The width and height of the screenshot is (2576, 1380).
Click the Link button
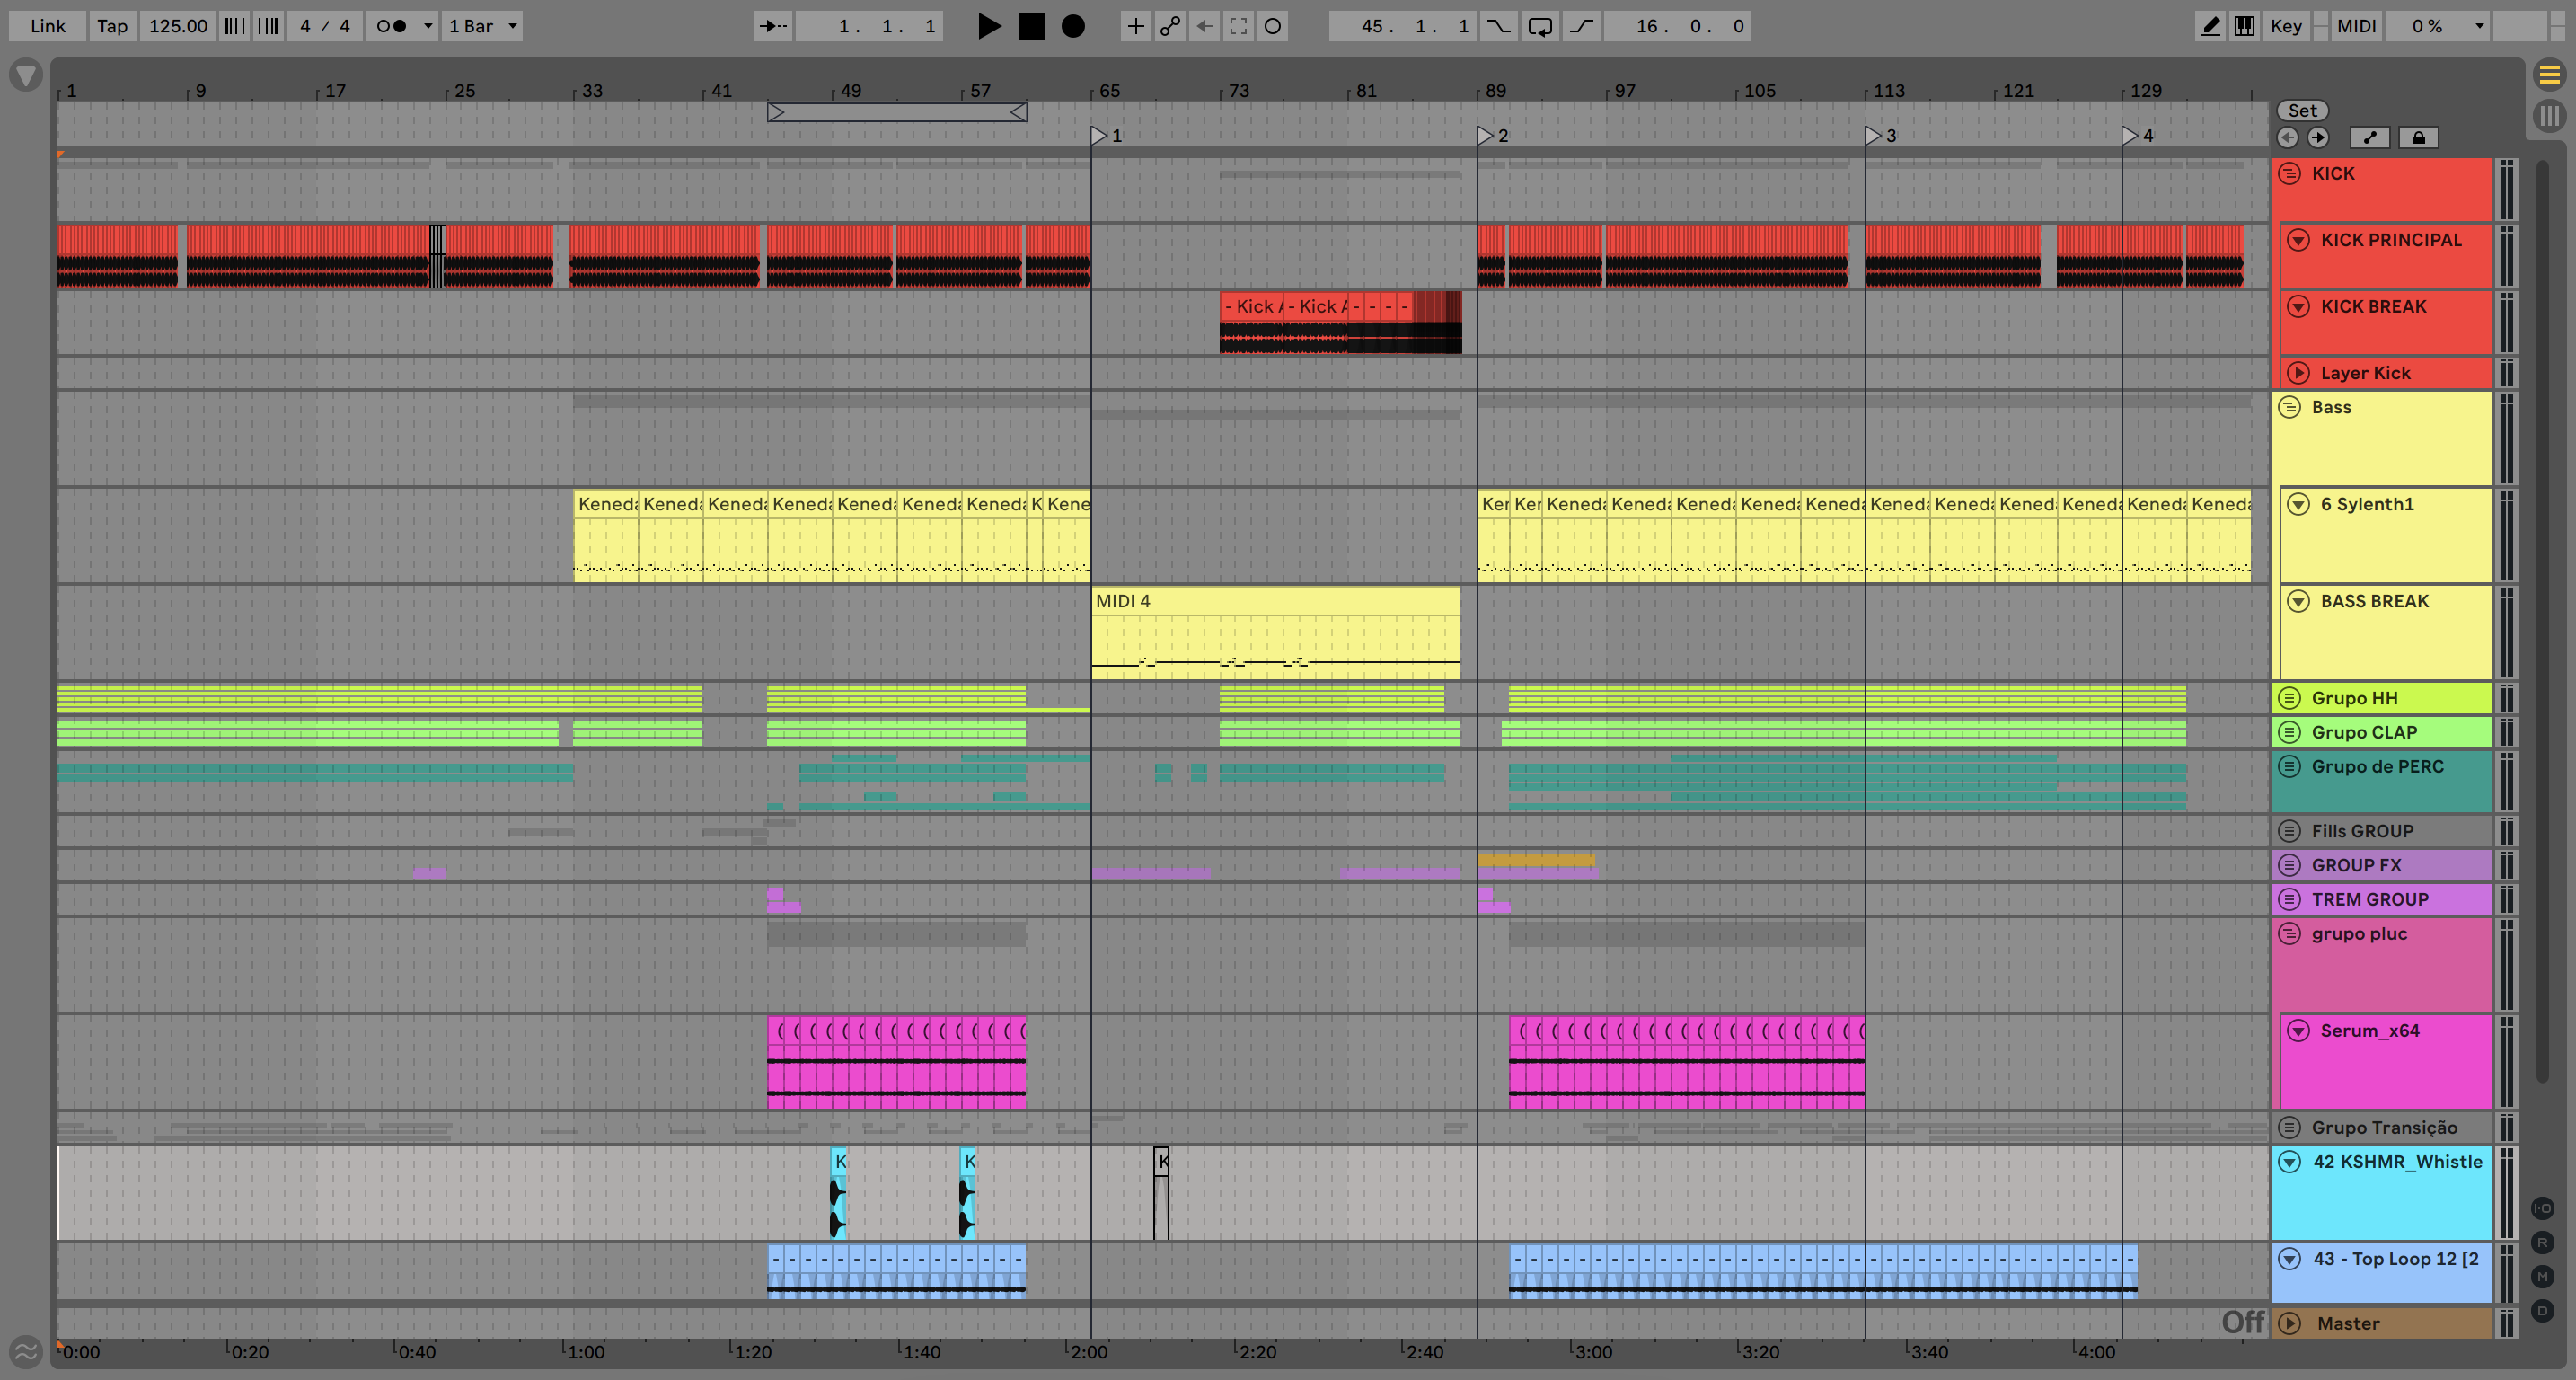47,26
